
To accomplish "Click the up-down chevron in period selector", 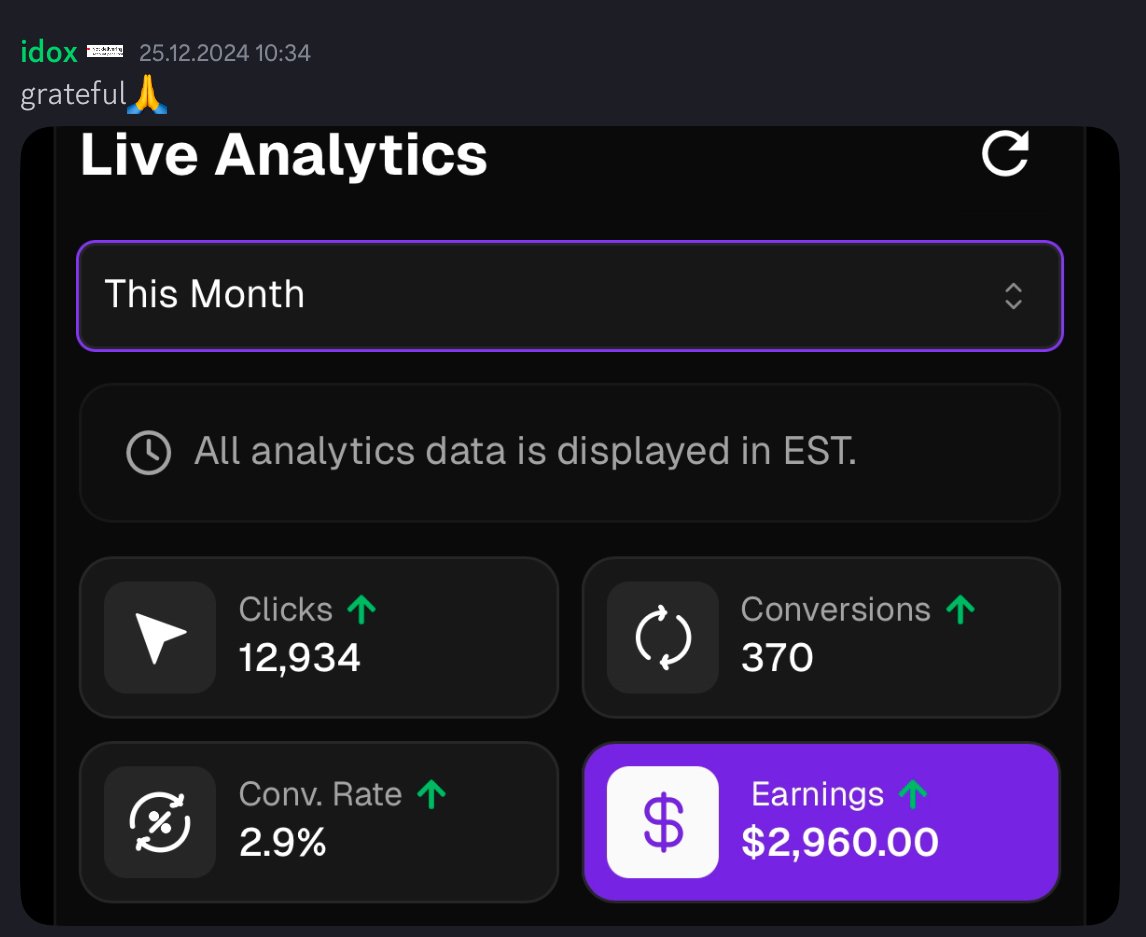I will tap(1013, 296).
